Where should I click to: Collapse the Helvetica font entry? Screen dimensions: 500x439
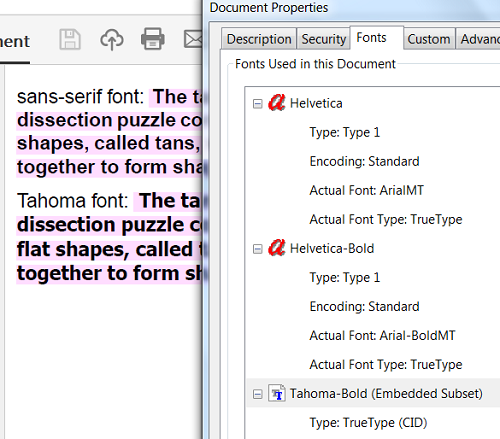[x=257, y=104]
